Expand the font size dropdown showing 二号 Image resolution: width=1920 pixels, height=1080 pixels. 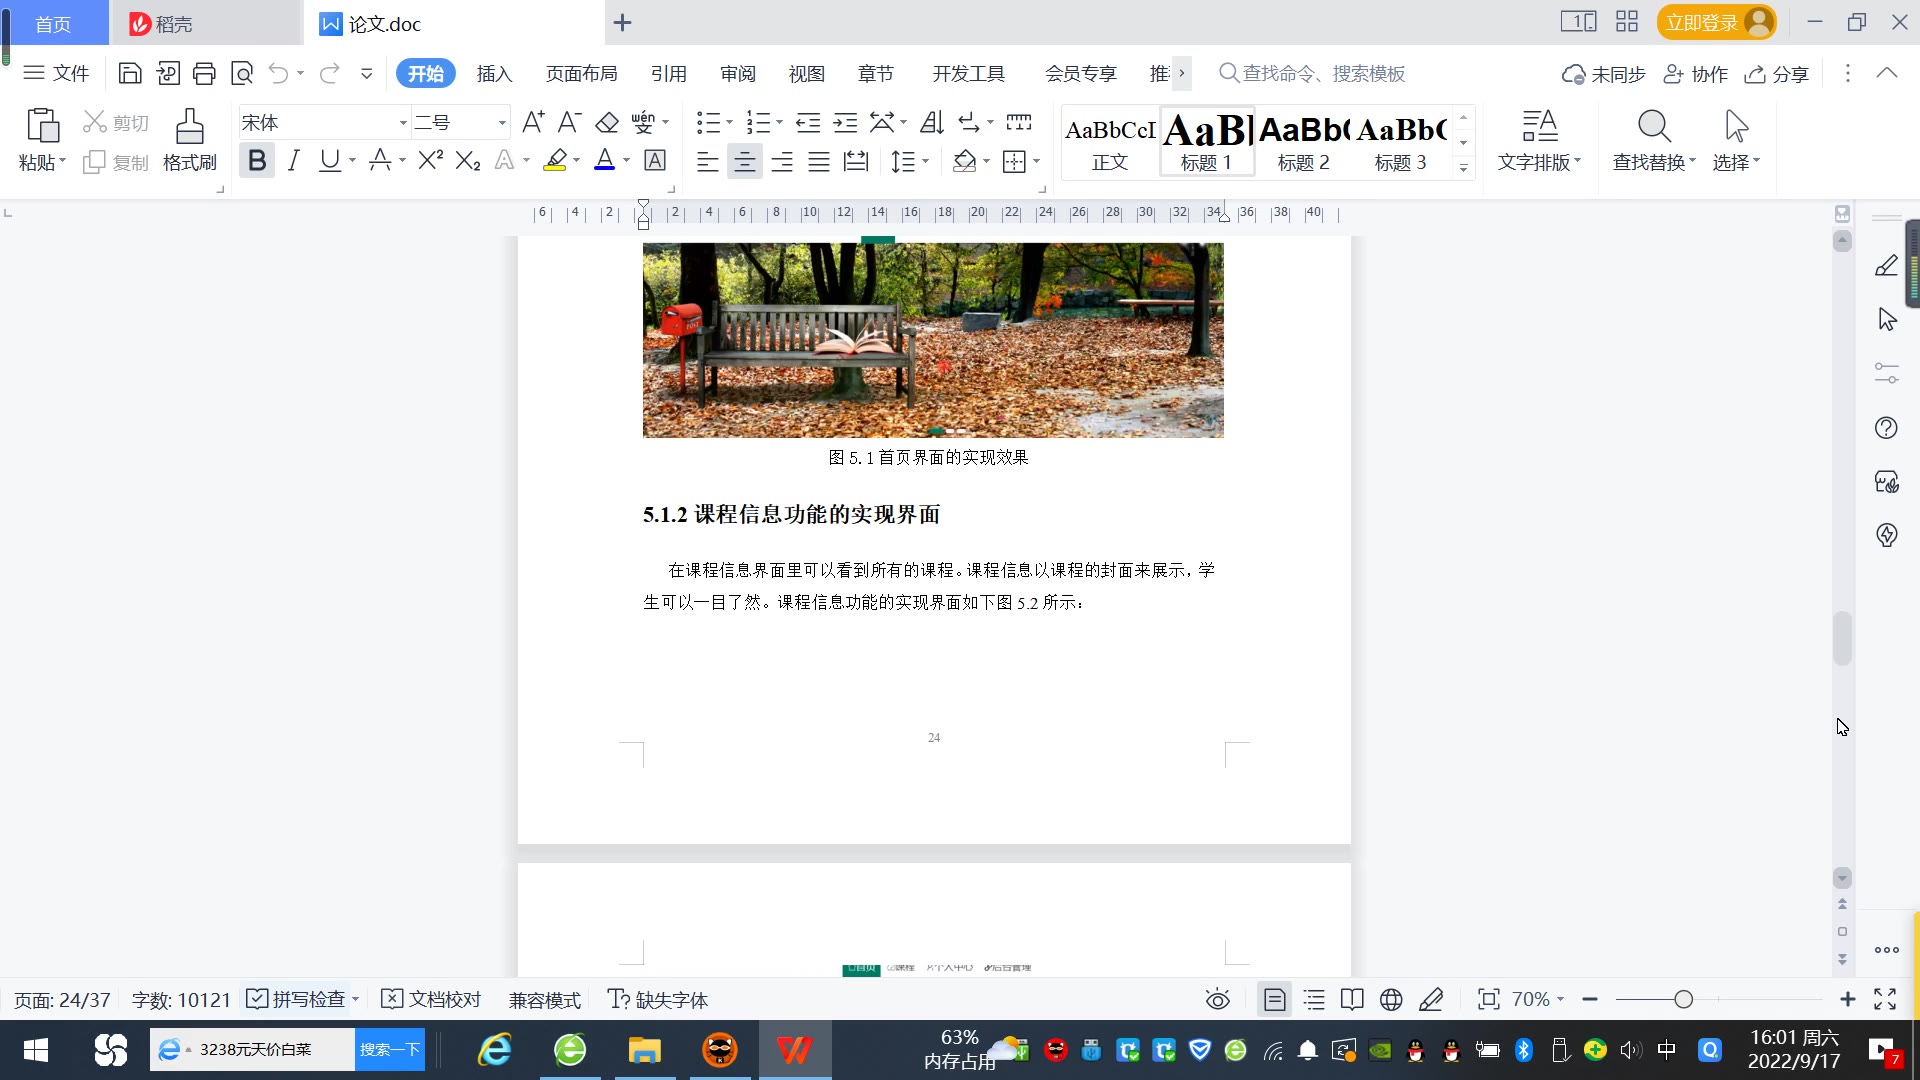tap(502, 123)
